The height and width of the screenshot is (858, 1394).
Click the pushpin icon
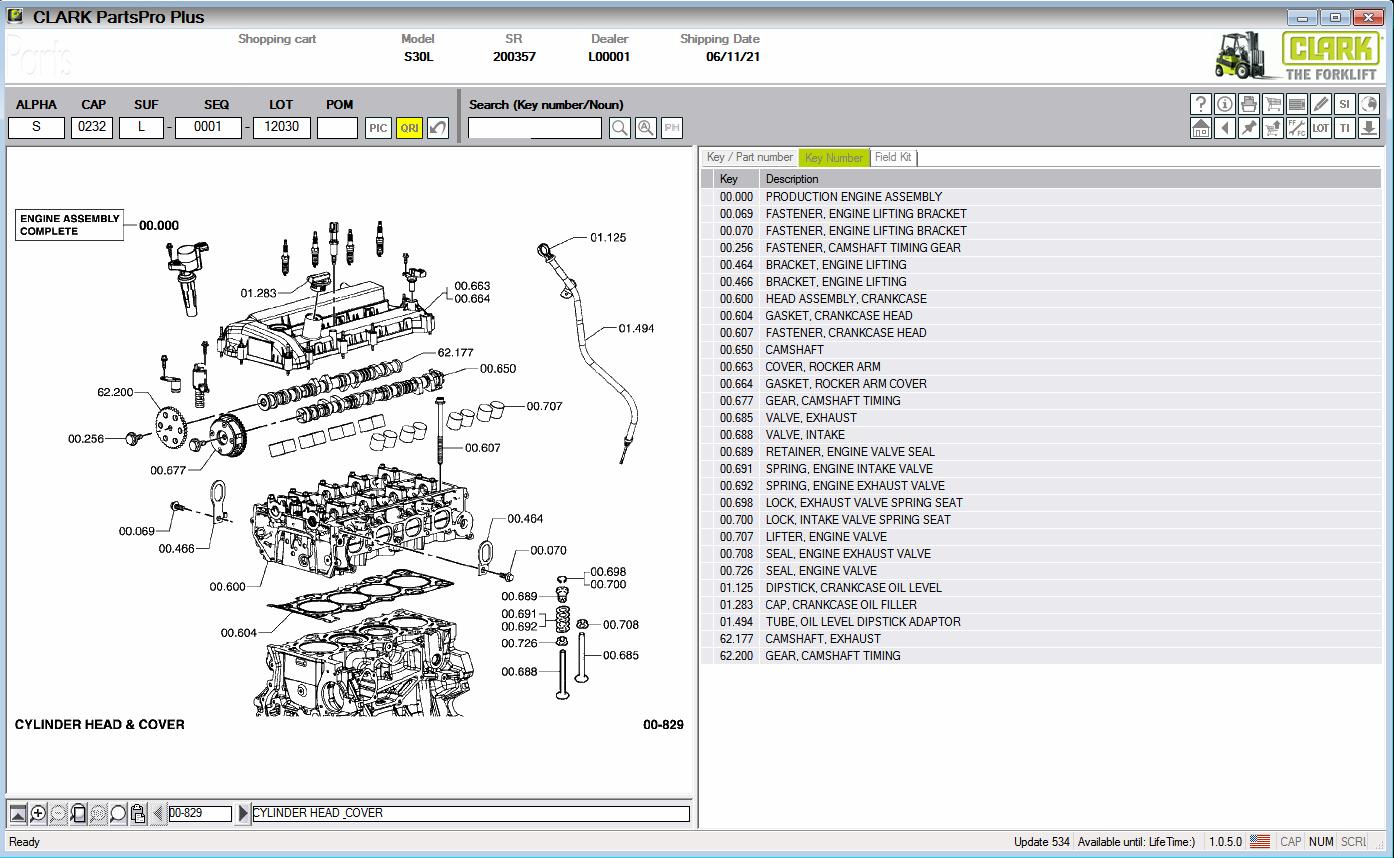(x=1249, y=128)
